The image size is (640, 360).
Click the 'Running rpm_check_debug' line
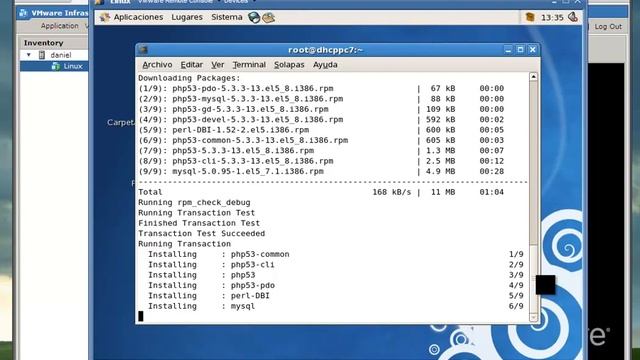pos(194,202)
